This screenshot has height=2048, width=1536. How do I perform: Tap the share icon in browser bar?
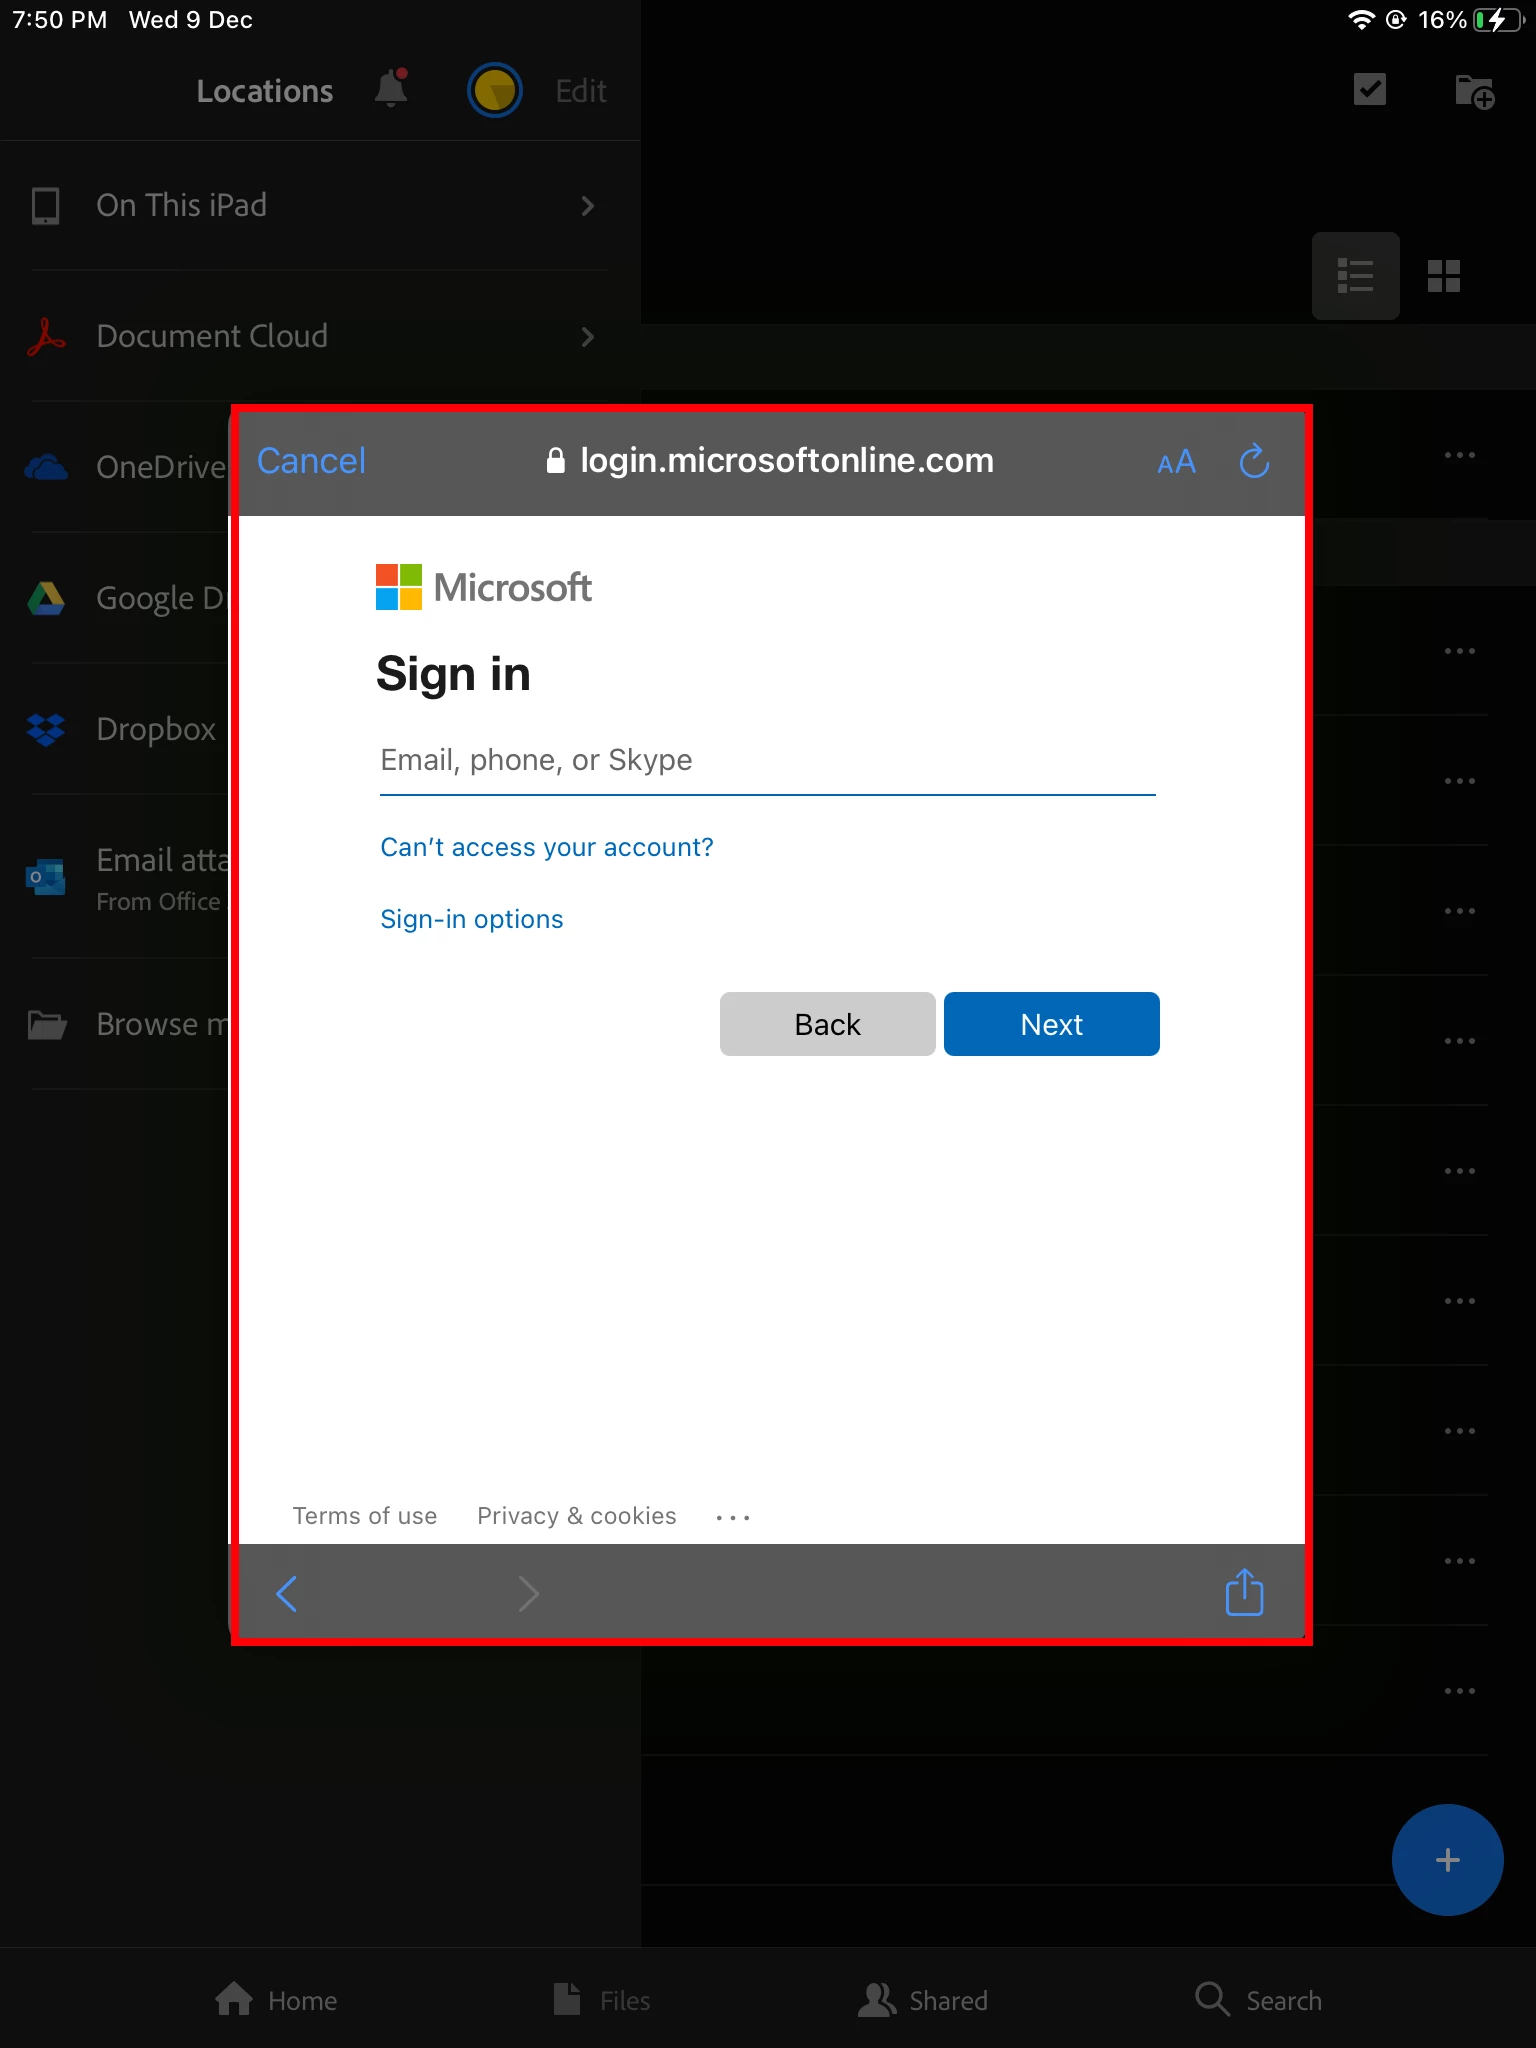(x=1245, y=1592)
